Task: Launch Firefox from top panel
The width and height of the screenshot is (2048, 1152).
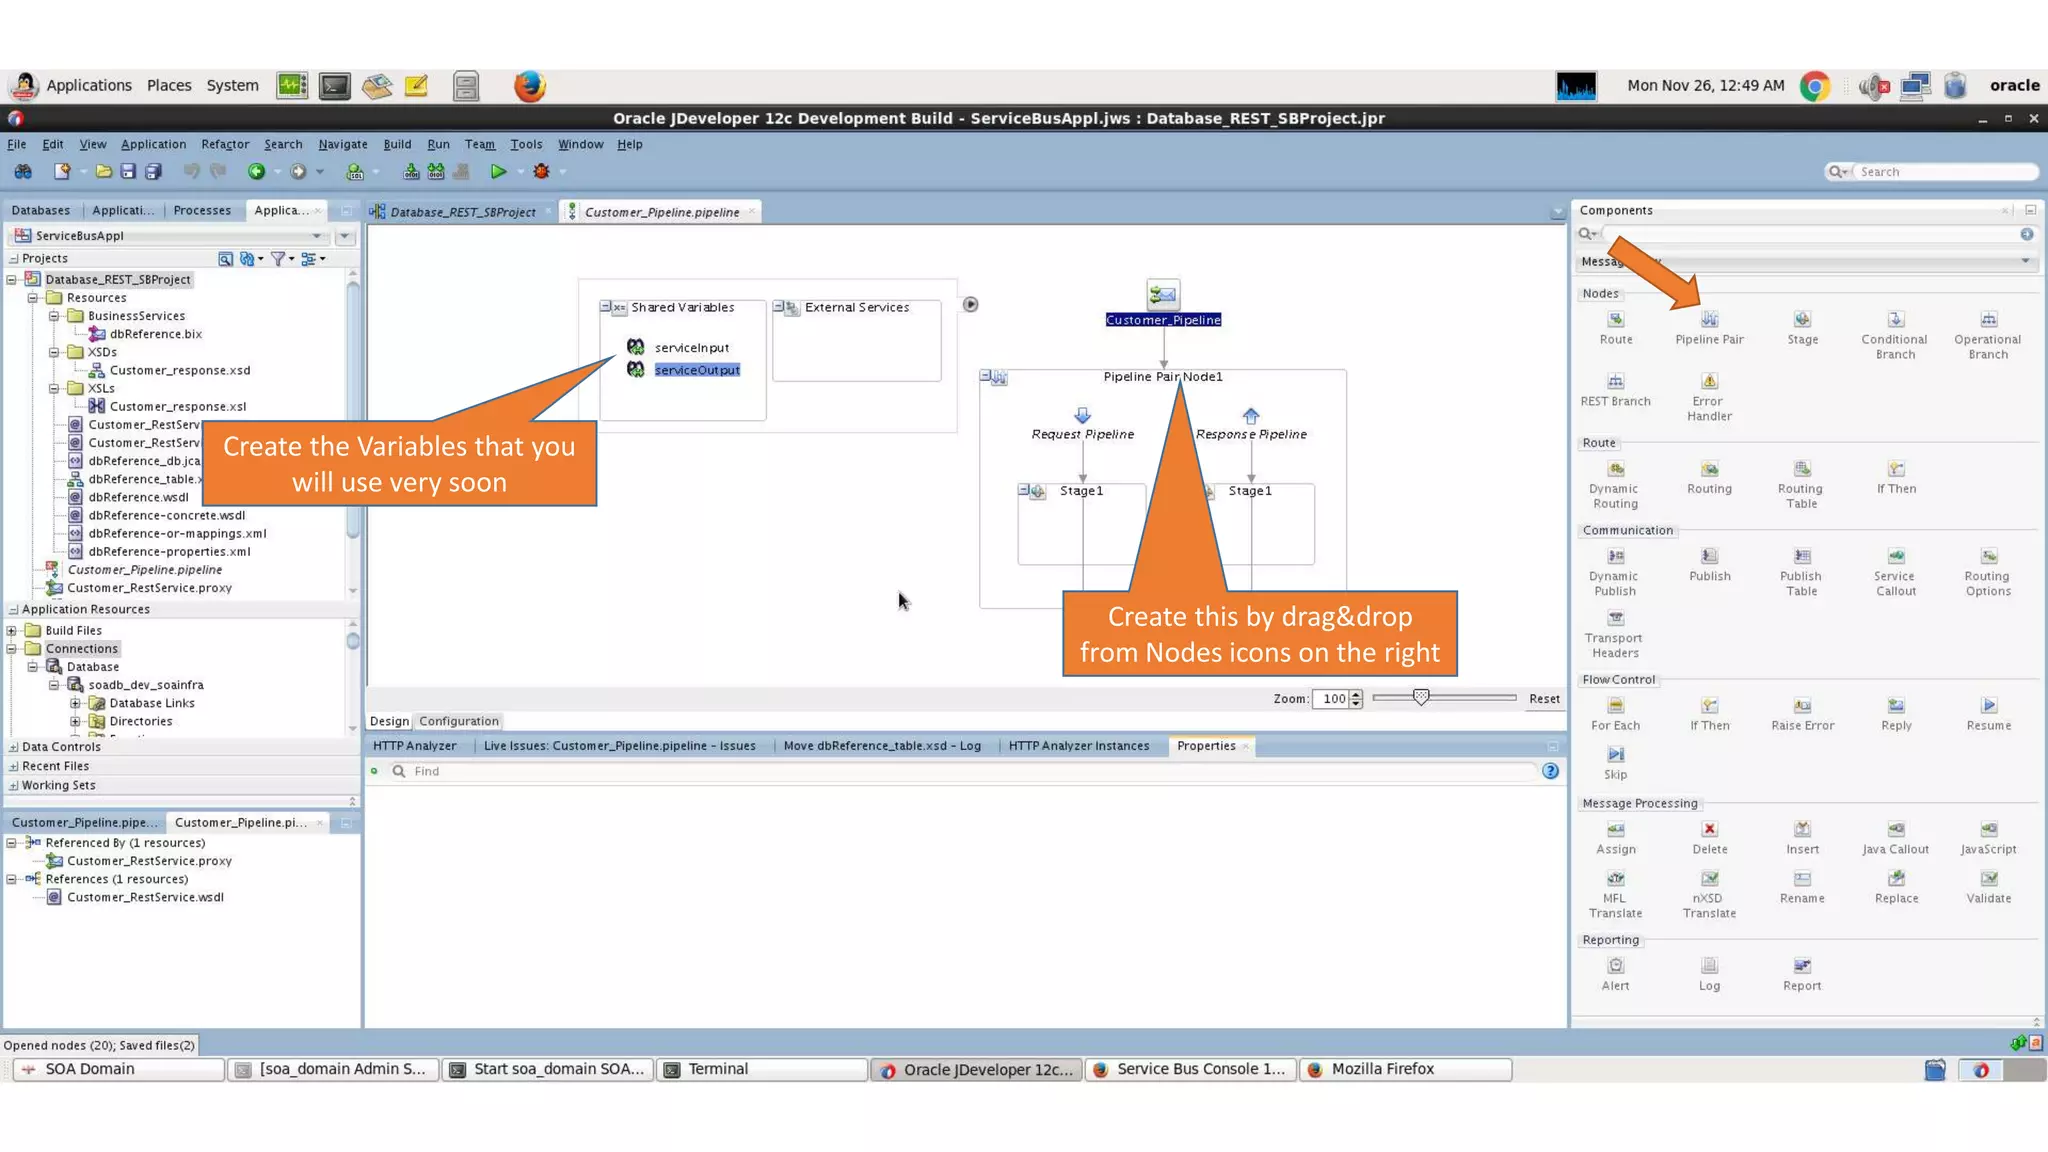Action: click(x=529, y=86)
